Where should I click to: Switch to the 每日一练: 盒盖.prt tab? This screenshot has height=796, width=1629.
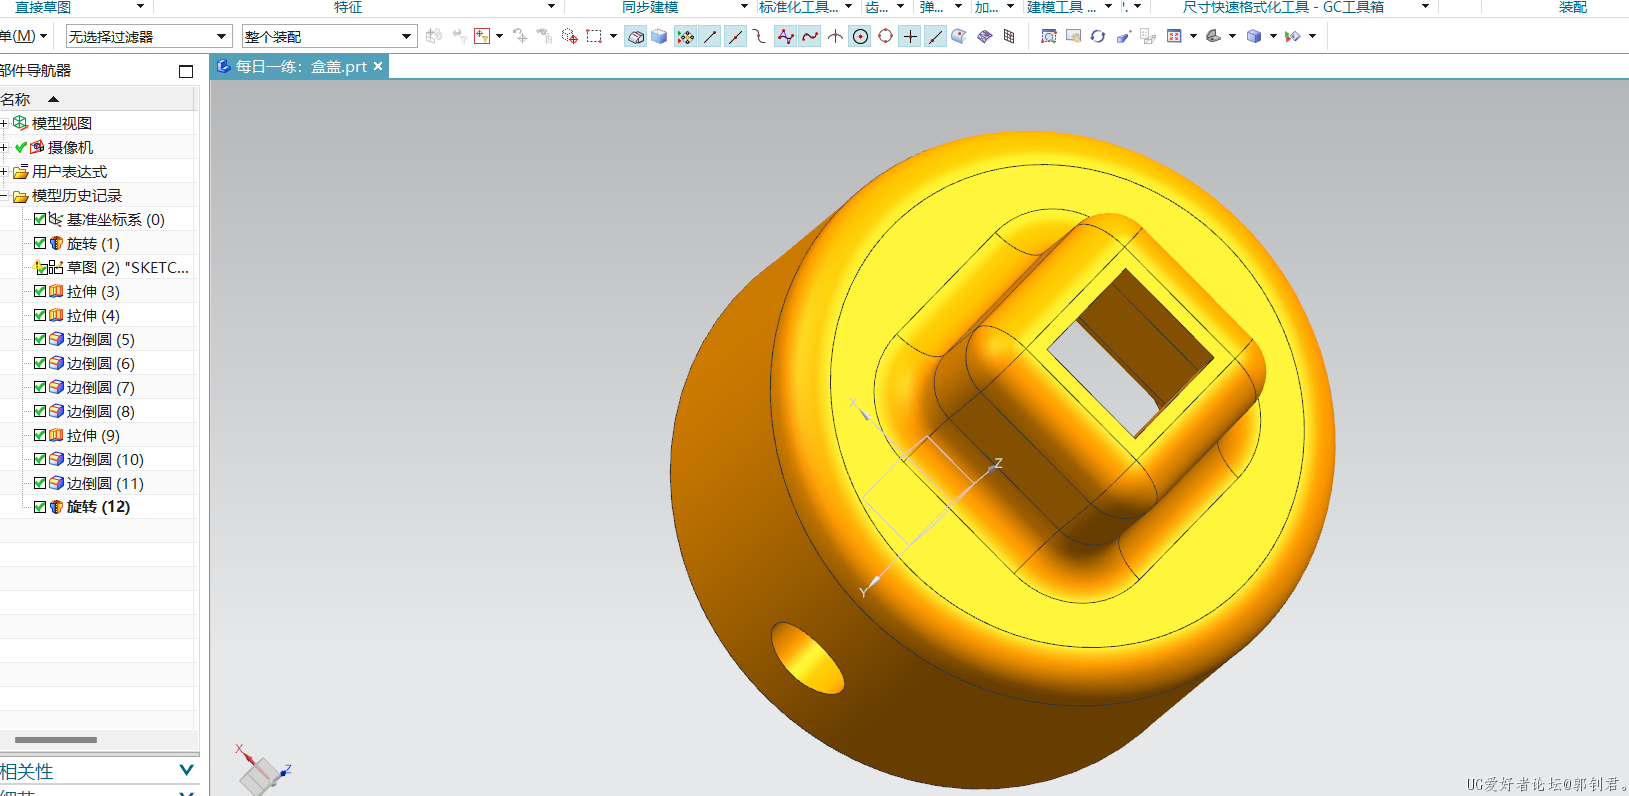click(300, 66)
